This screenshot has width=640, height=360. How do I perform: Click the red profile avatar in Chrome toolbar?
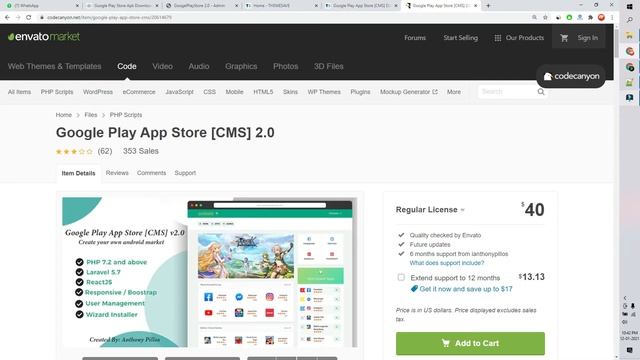(x=601, y=18)
